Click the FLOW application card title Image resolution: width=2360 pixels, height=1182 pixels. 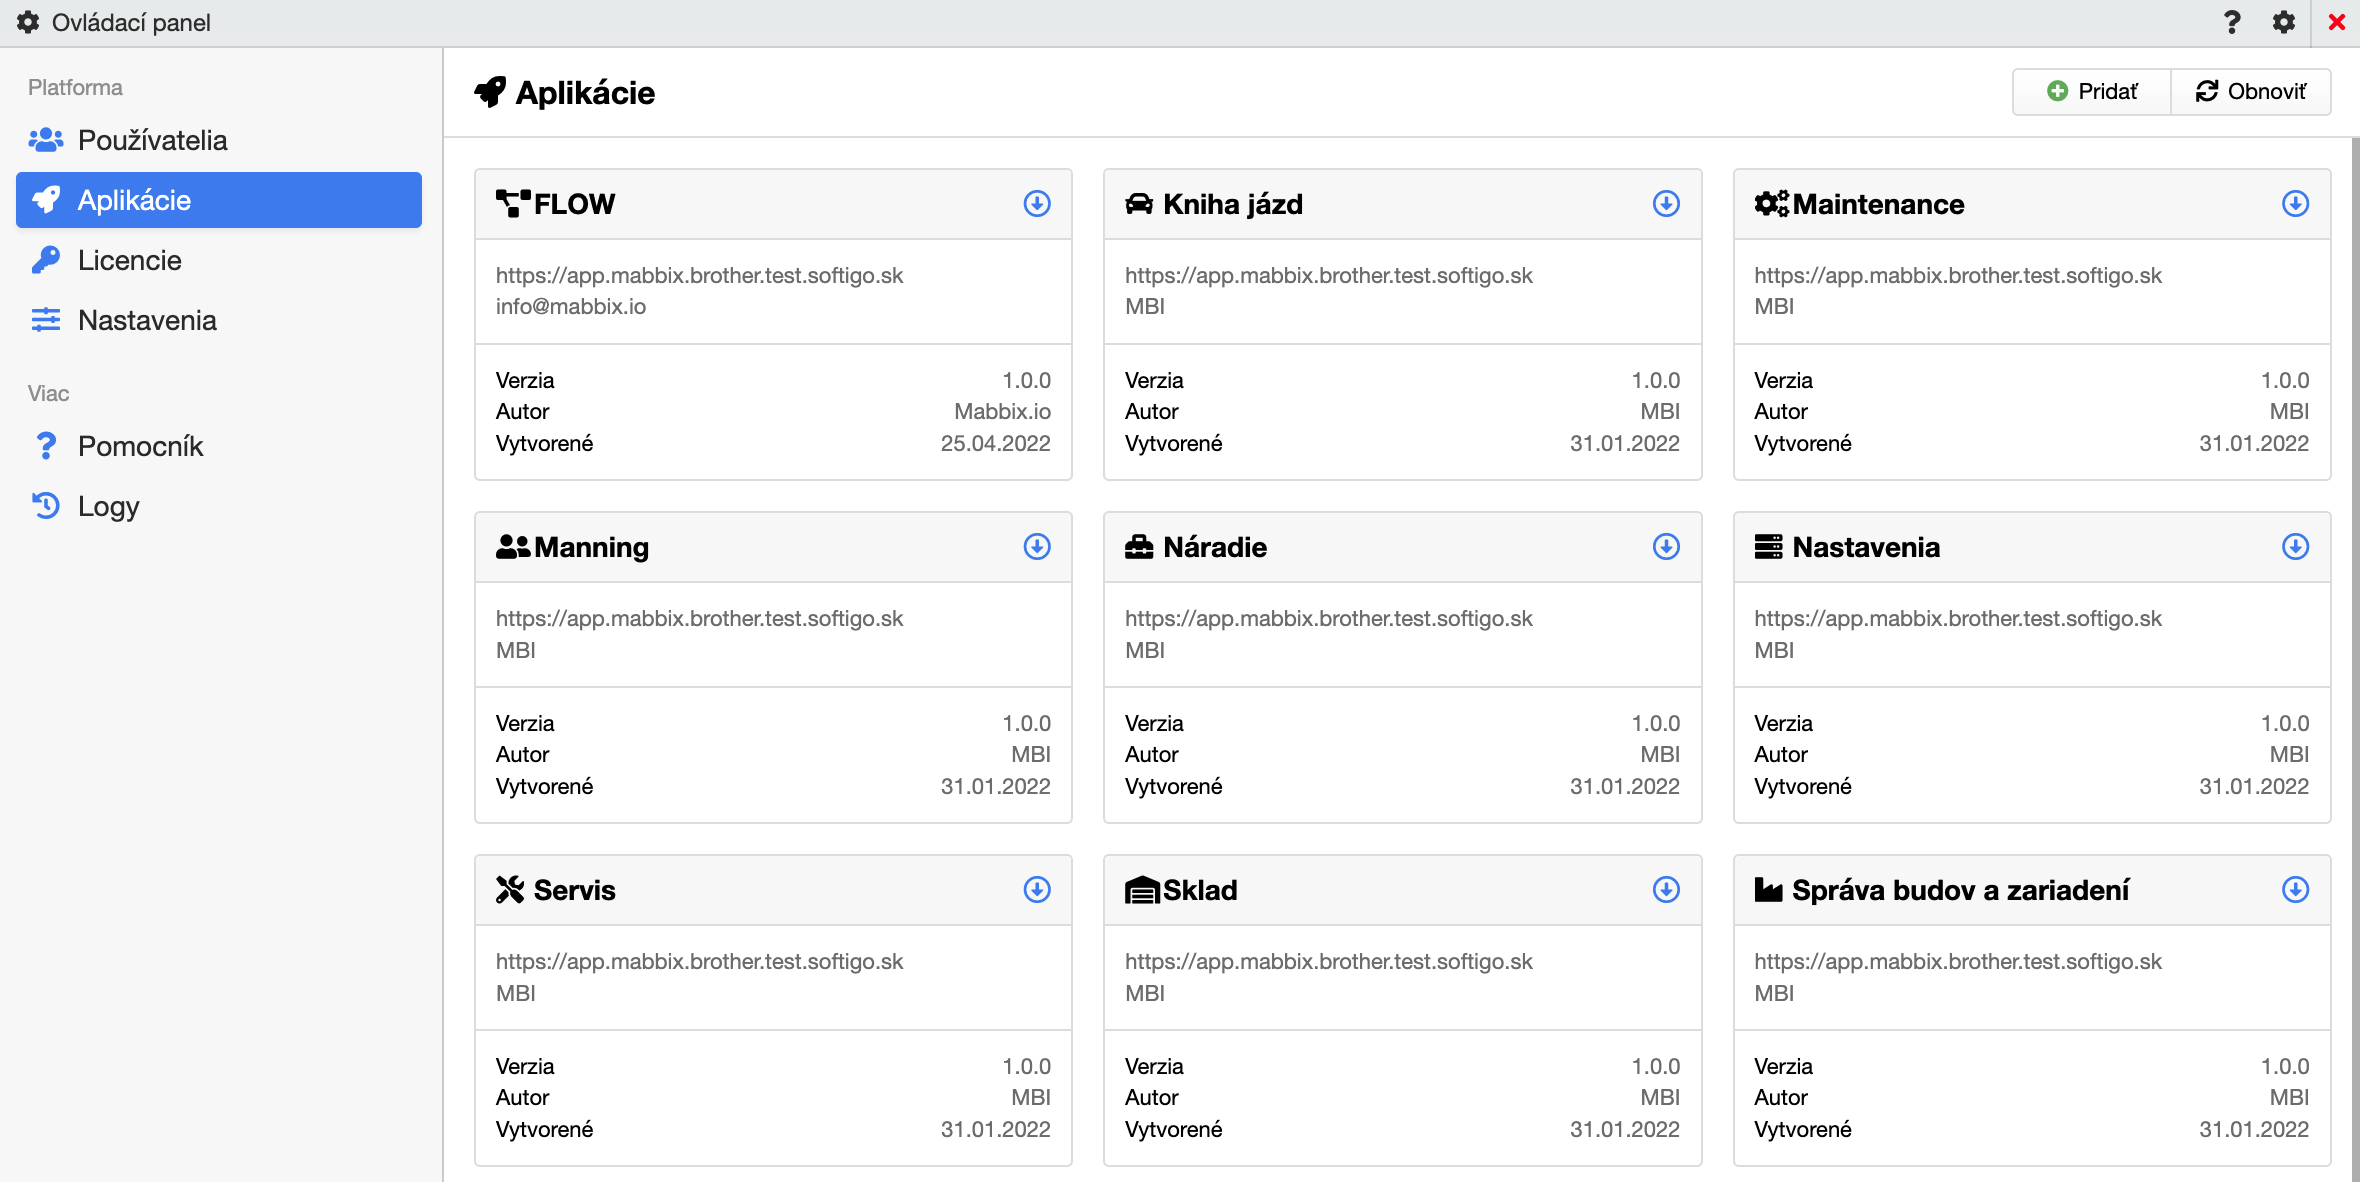(x=574, y=204)
